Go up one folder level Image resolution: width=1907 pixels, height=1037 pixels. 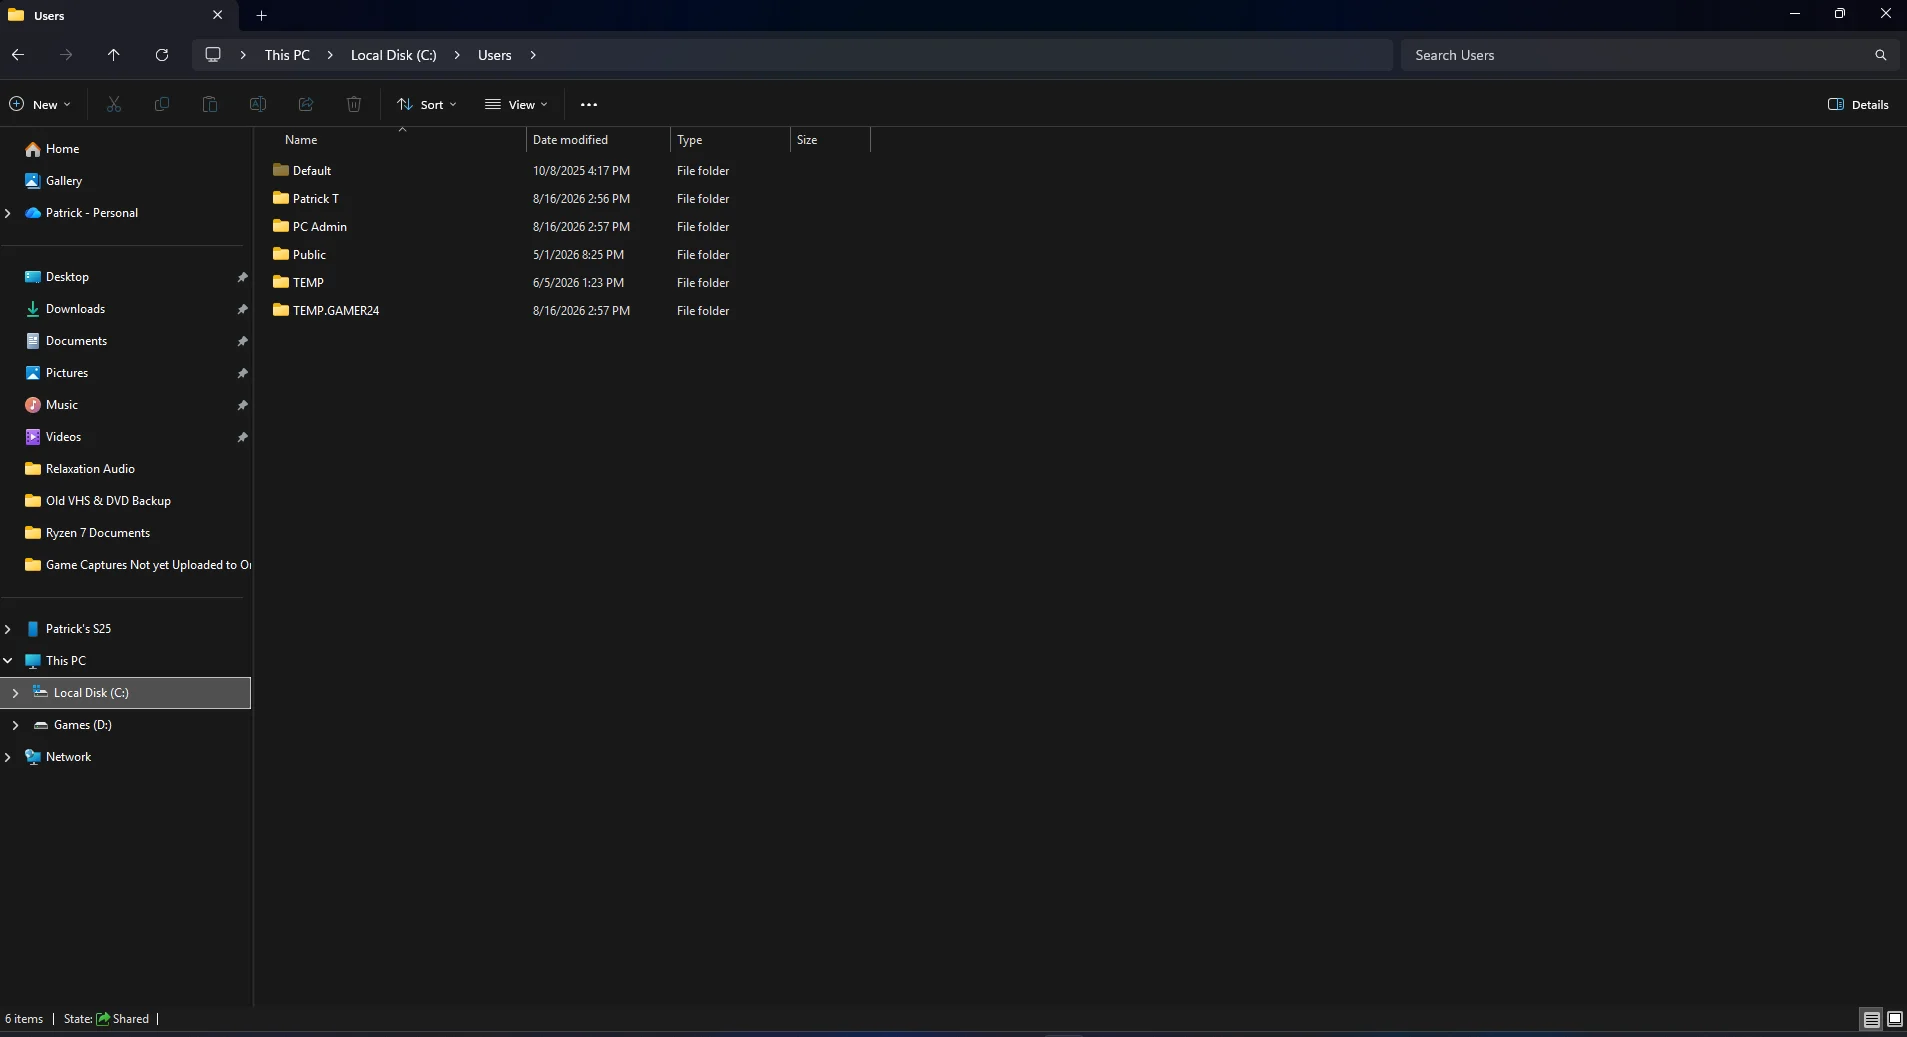[x=114, y=55]
